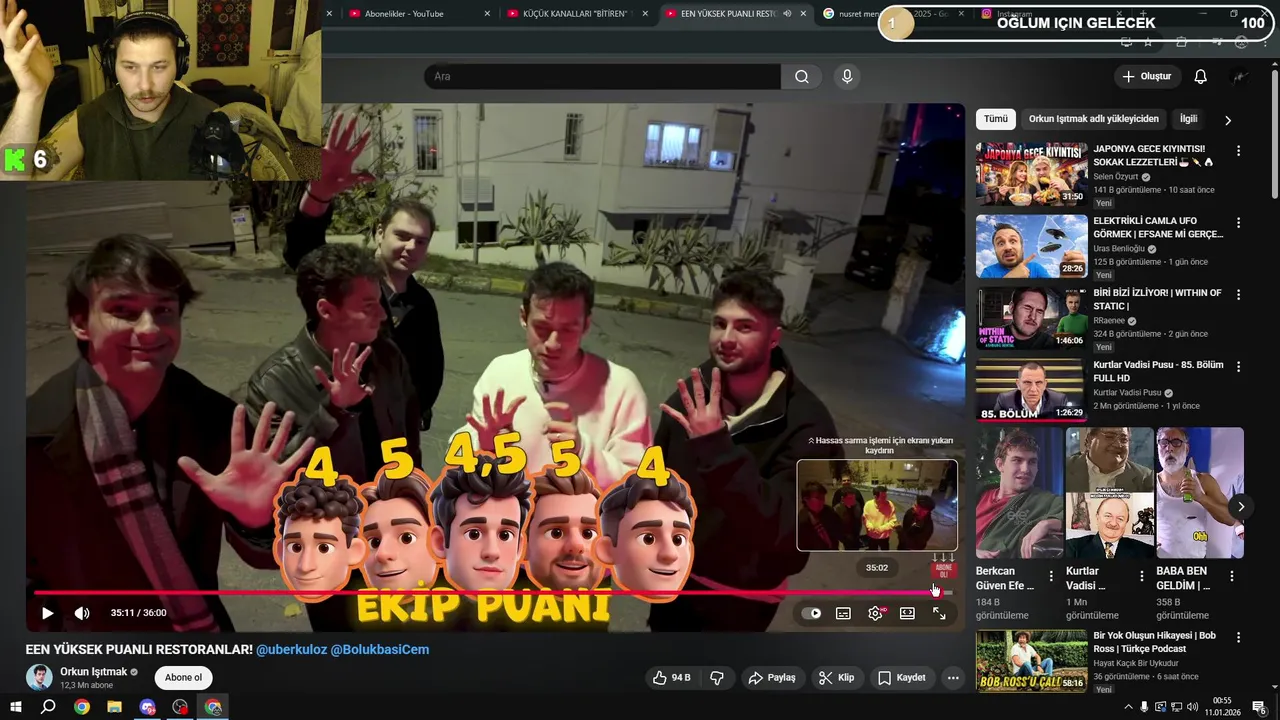Create a clip with Klip button
The height and width of the screenshot is (720, 1280).
click(x=836, y=678)
